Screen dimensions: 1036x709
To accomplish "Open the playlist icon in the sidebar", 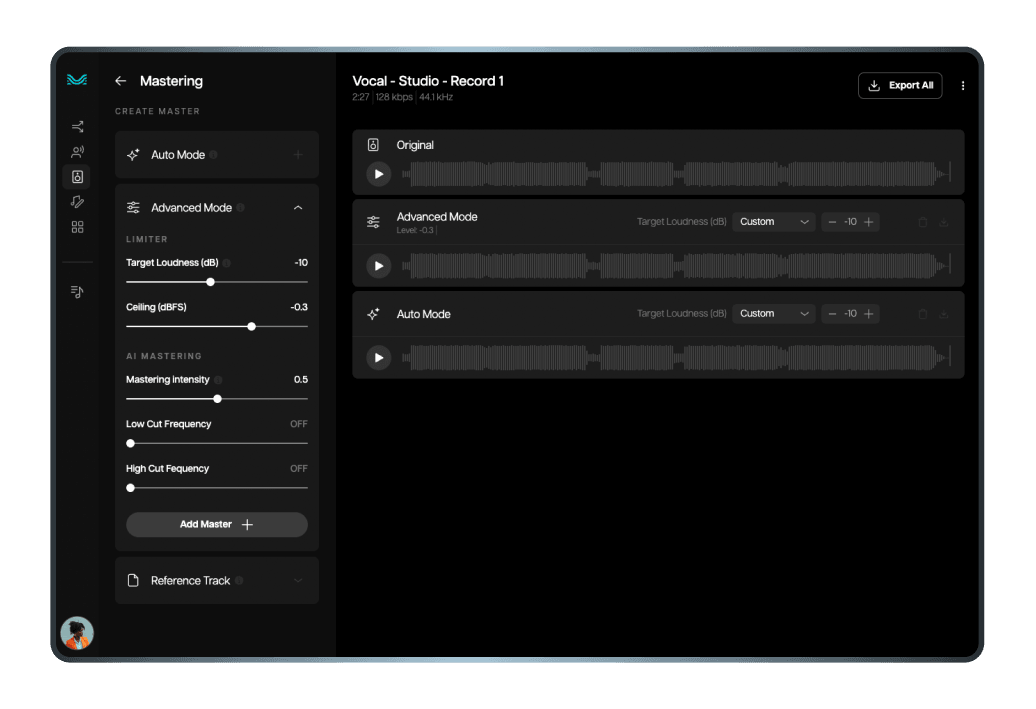I will tap(77, 291).
